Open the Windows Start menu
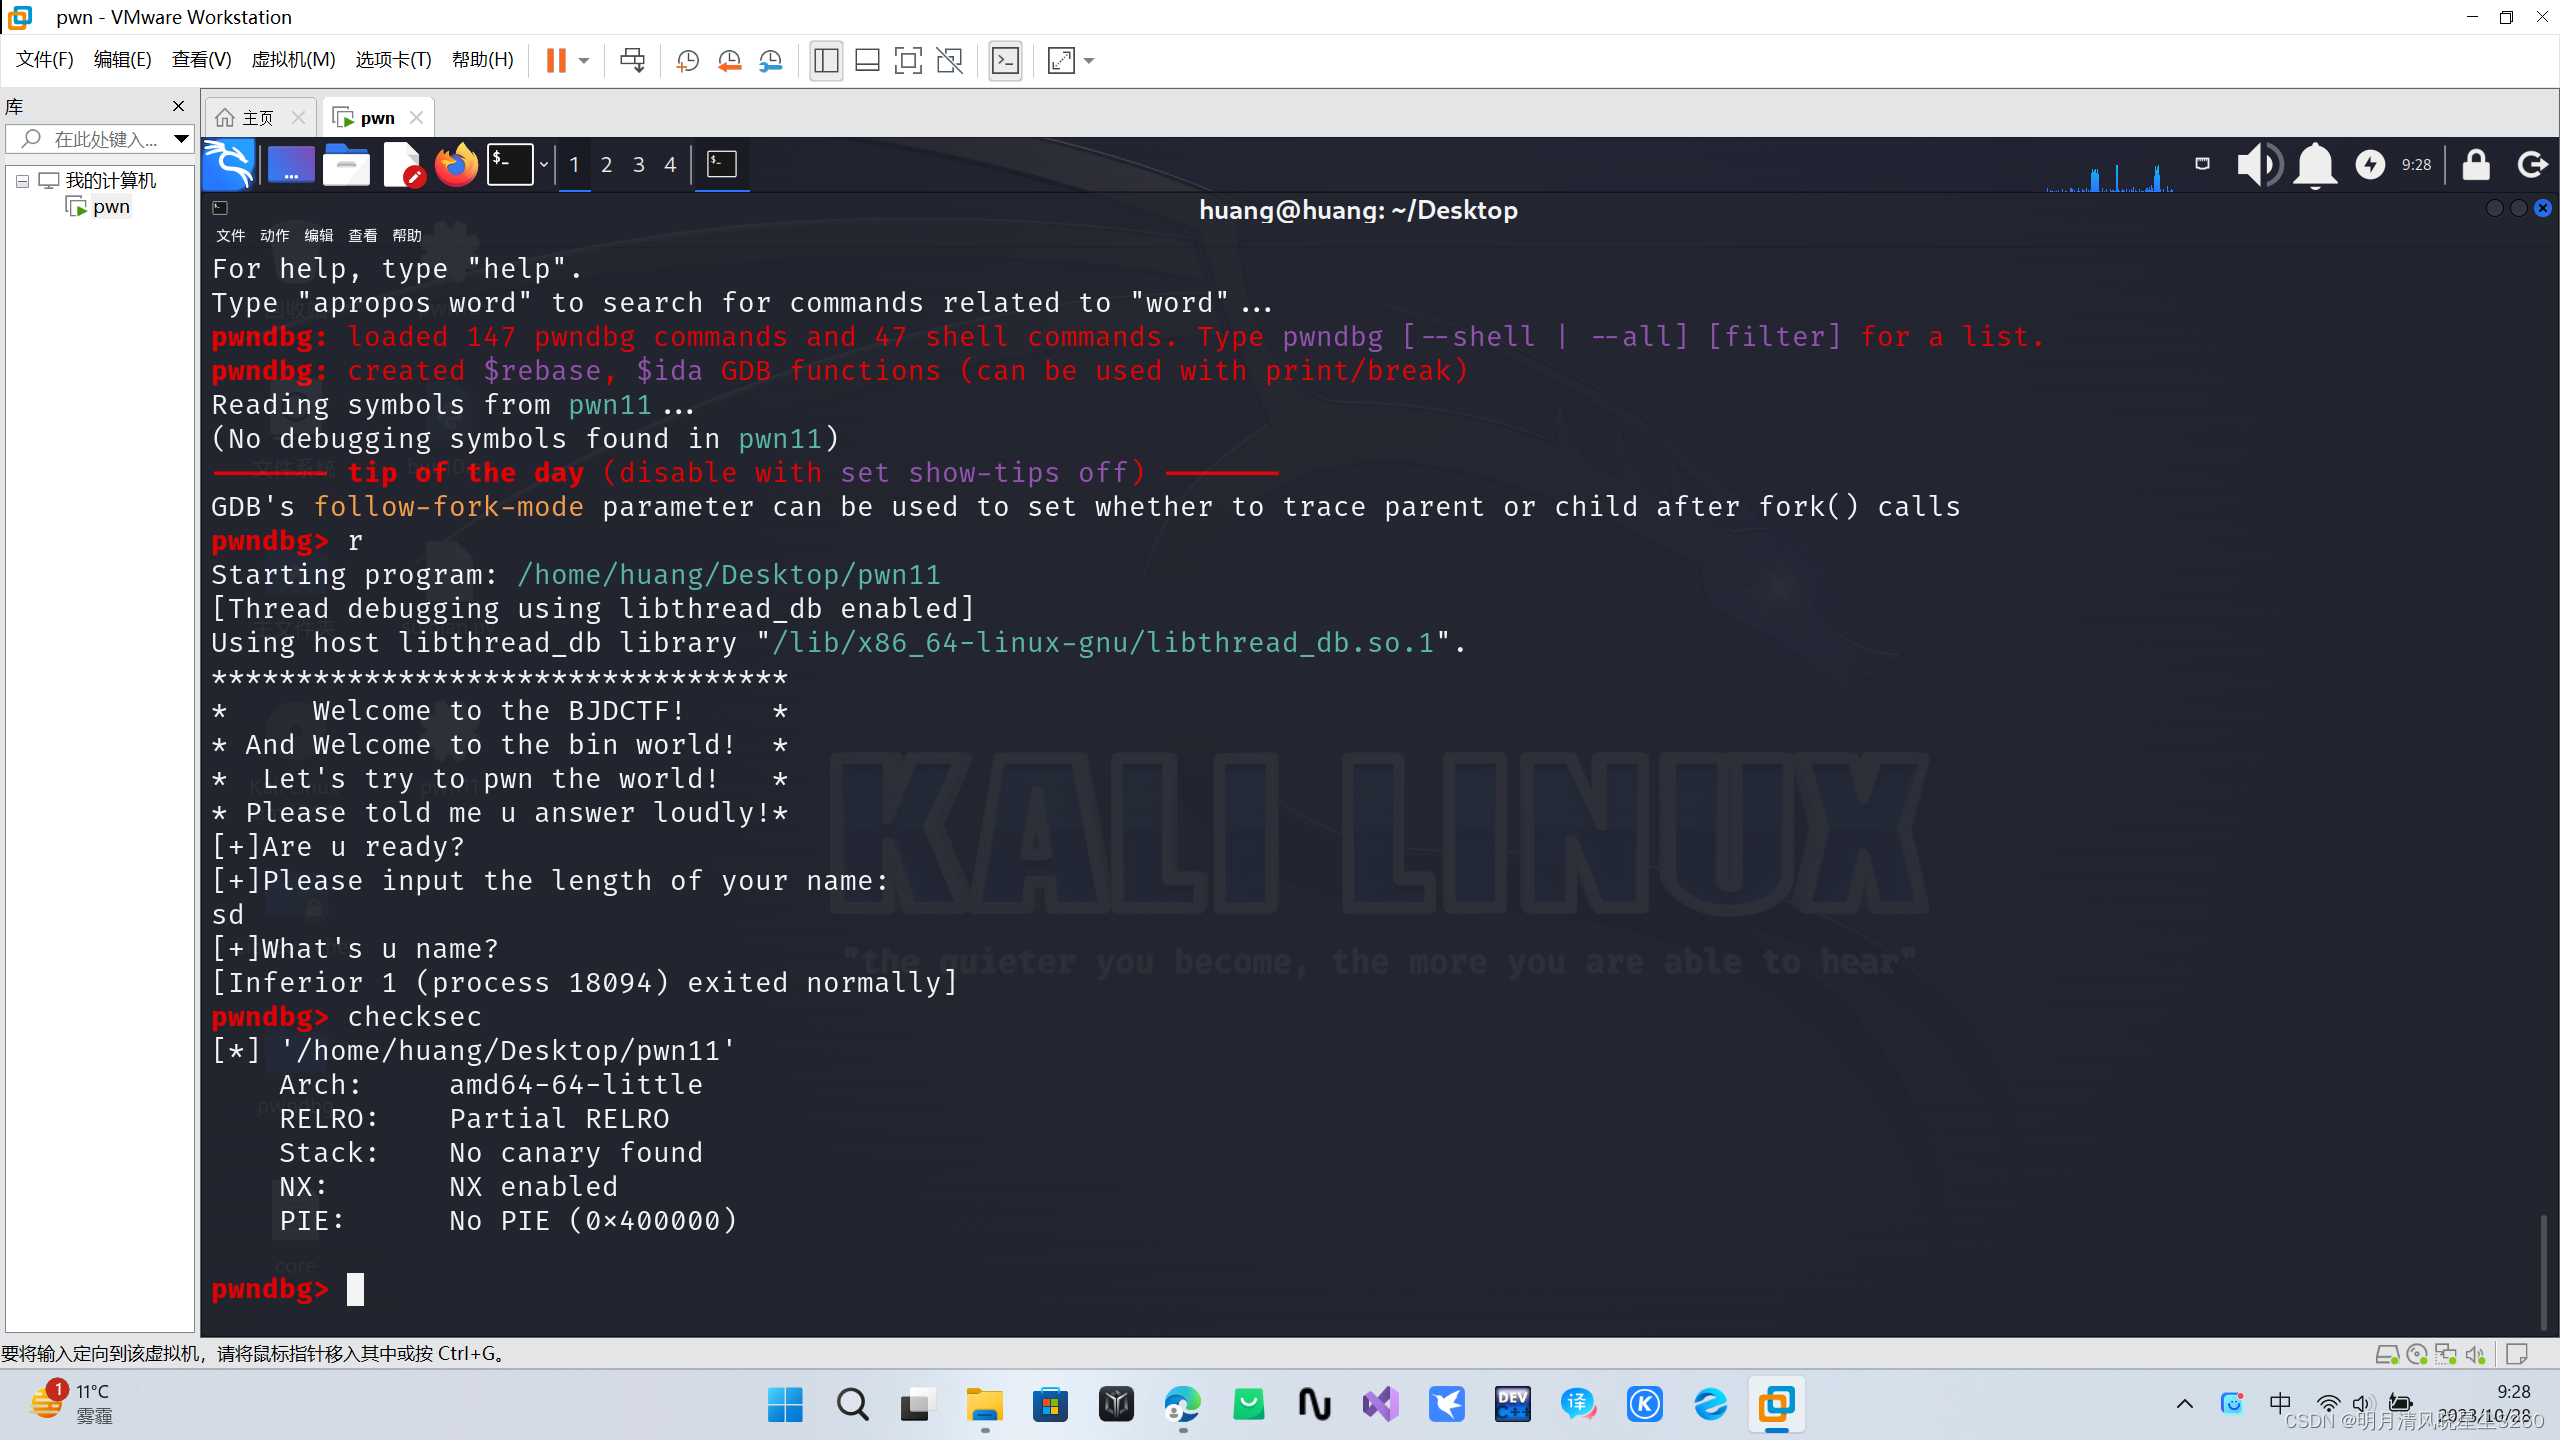The image size is (2560, 1440). (785, 1405)
